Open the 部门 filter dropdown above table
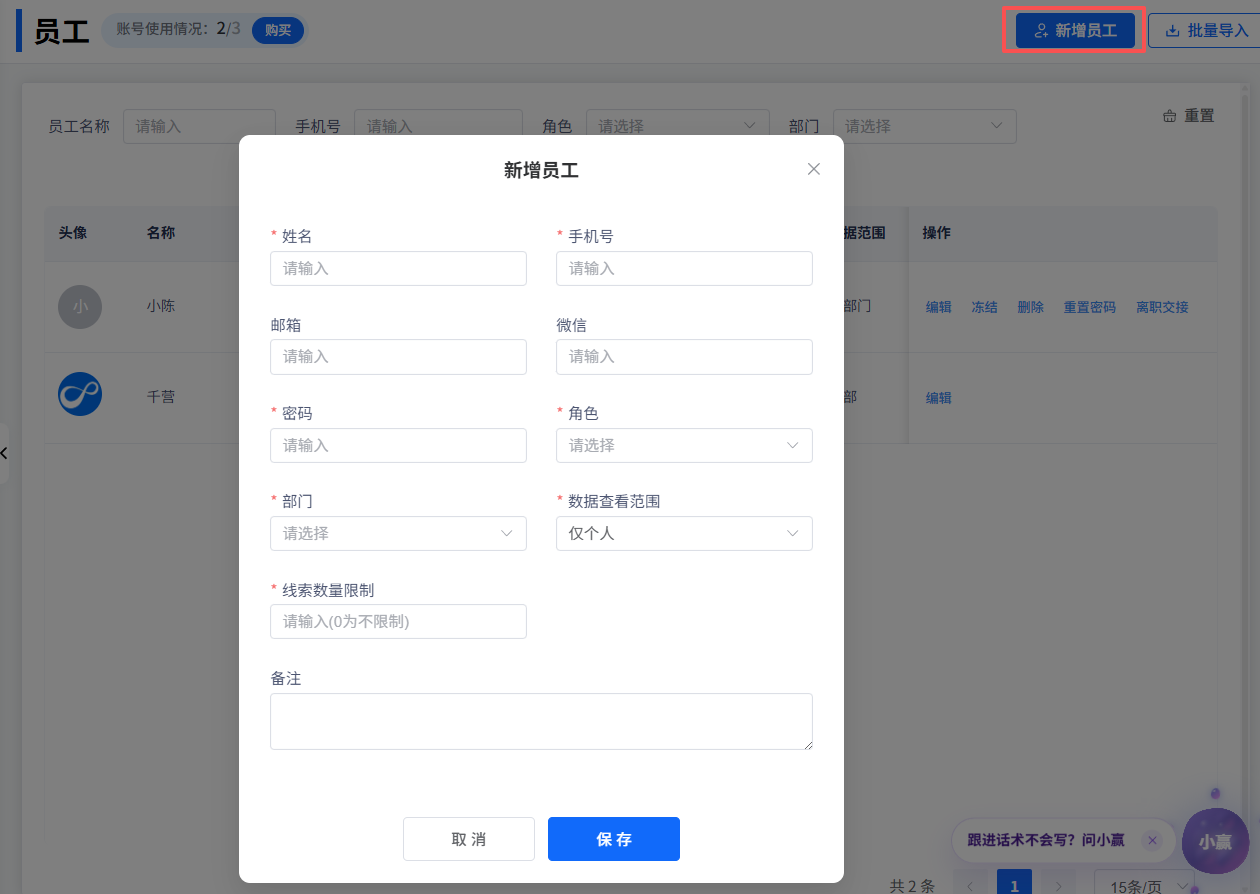This screenshot has width=1260, height=894. 924,126
